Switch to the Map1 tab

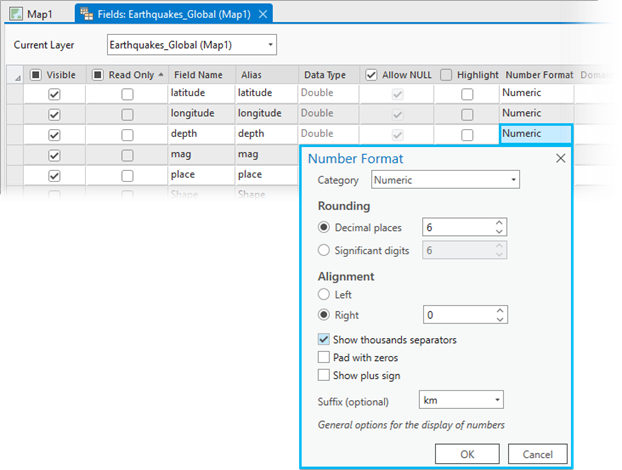36,14
